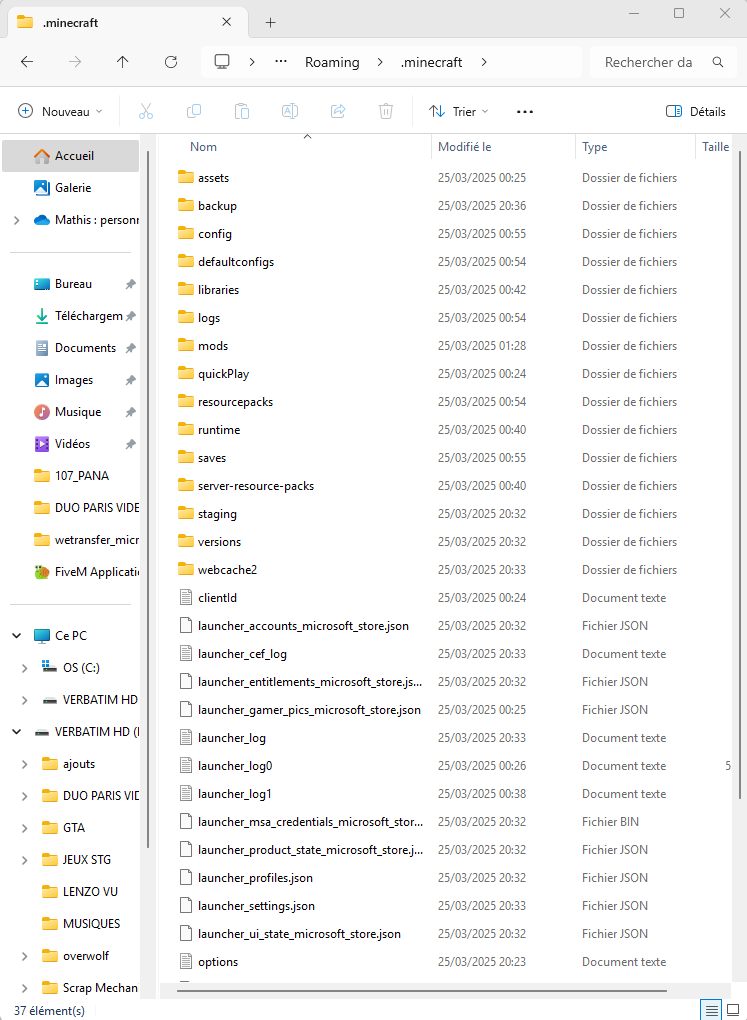
Task: Sort by the Nom column header
Action: 203,146
